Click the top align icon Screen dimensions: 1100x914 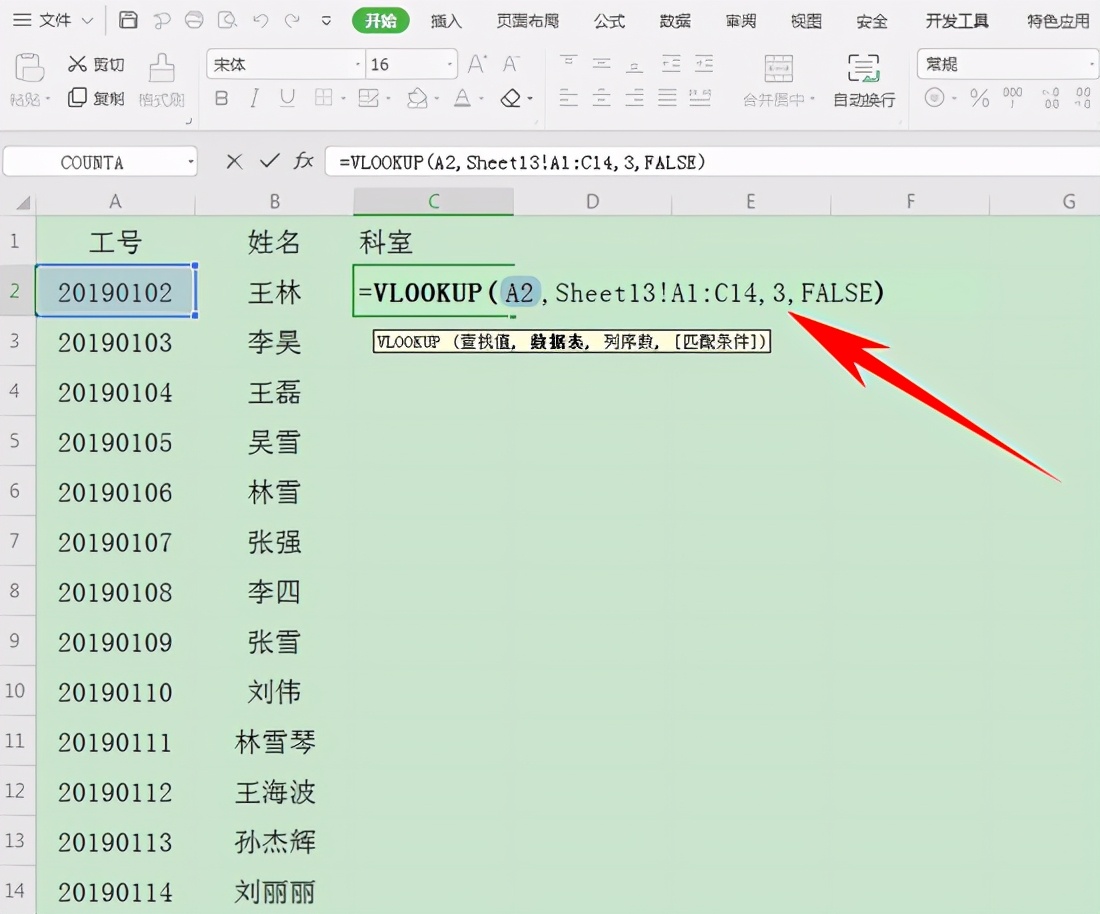(x=568, y=64)
